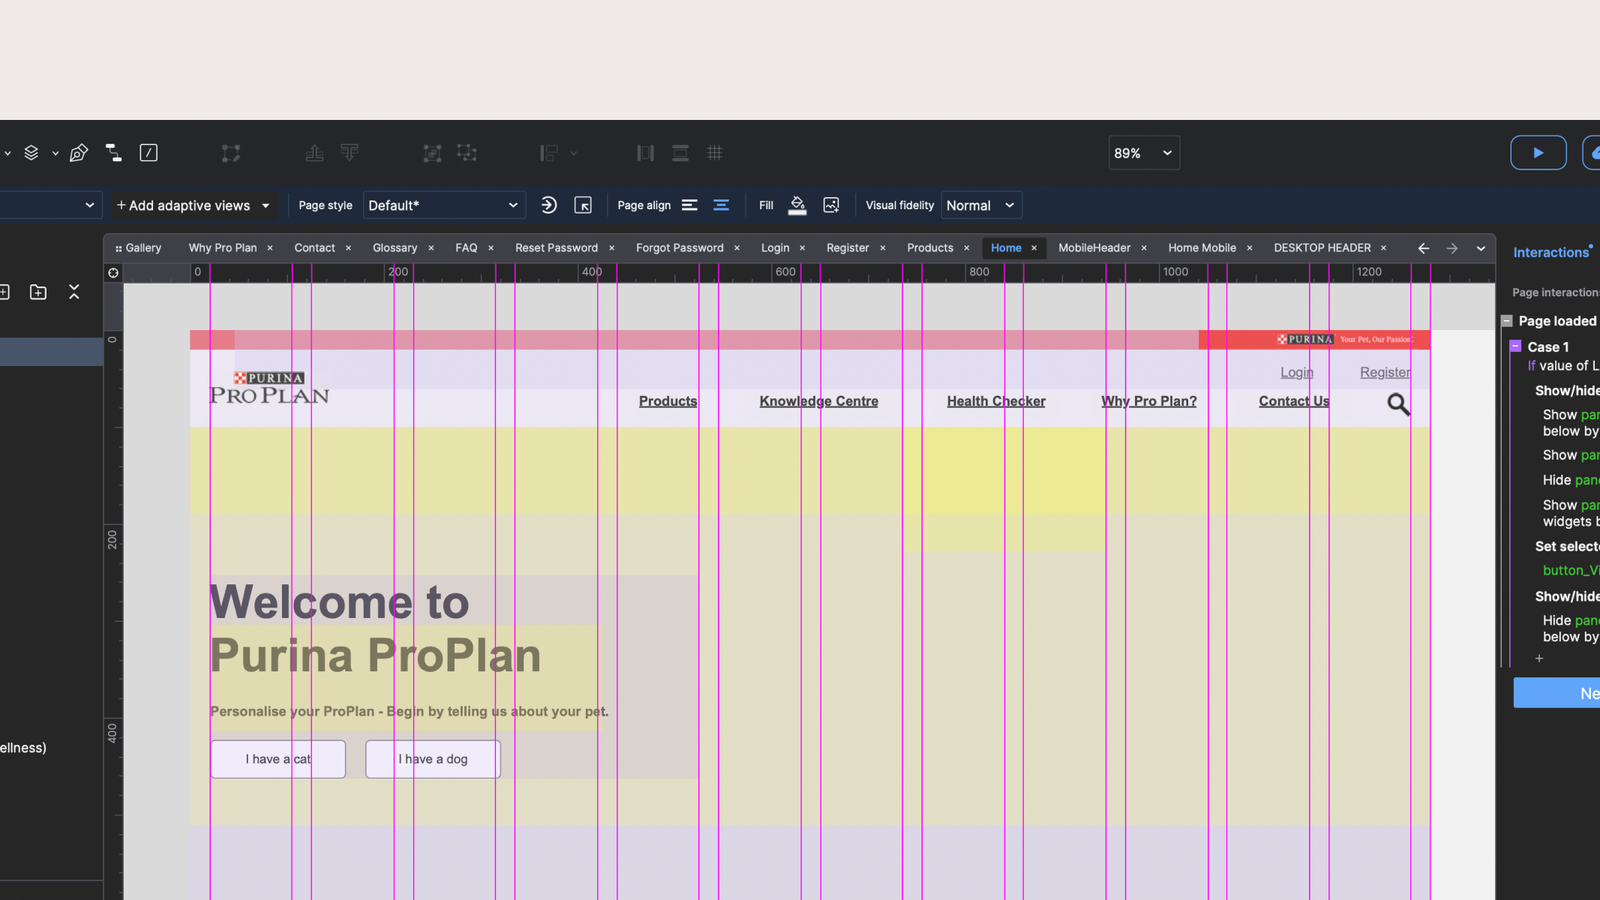Click the 'I have a dog' button
This screenshot has width=1600, height=900.
433,759
